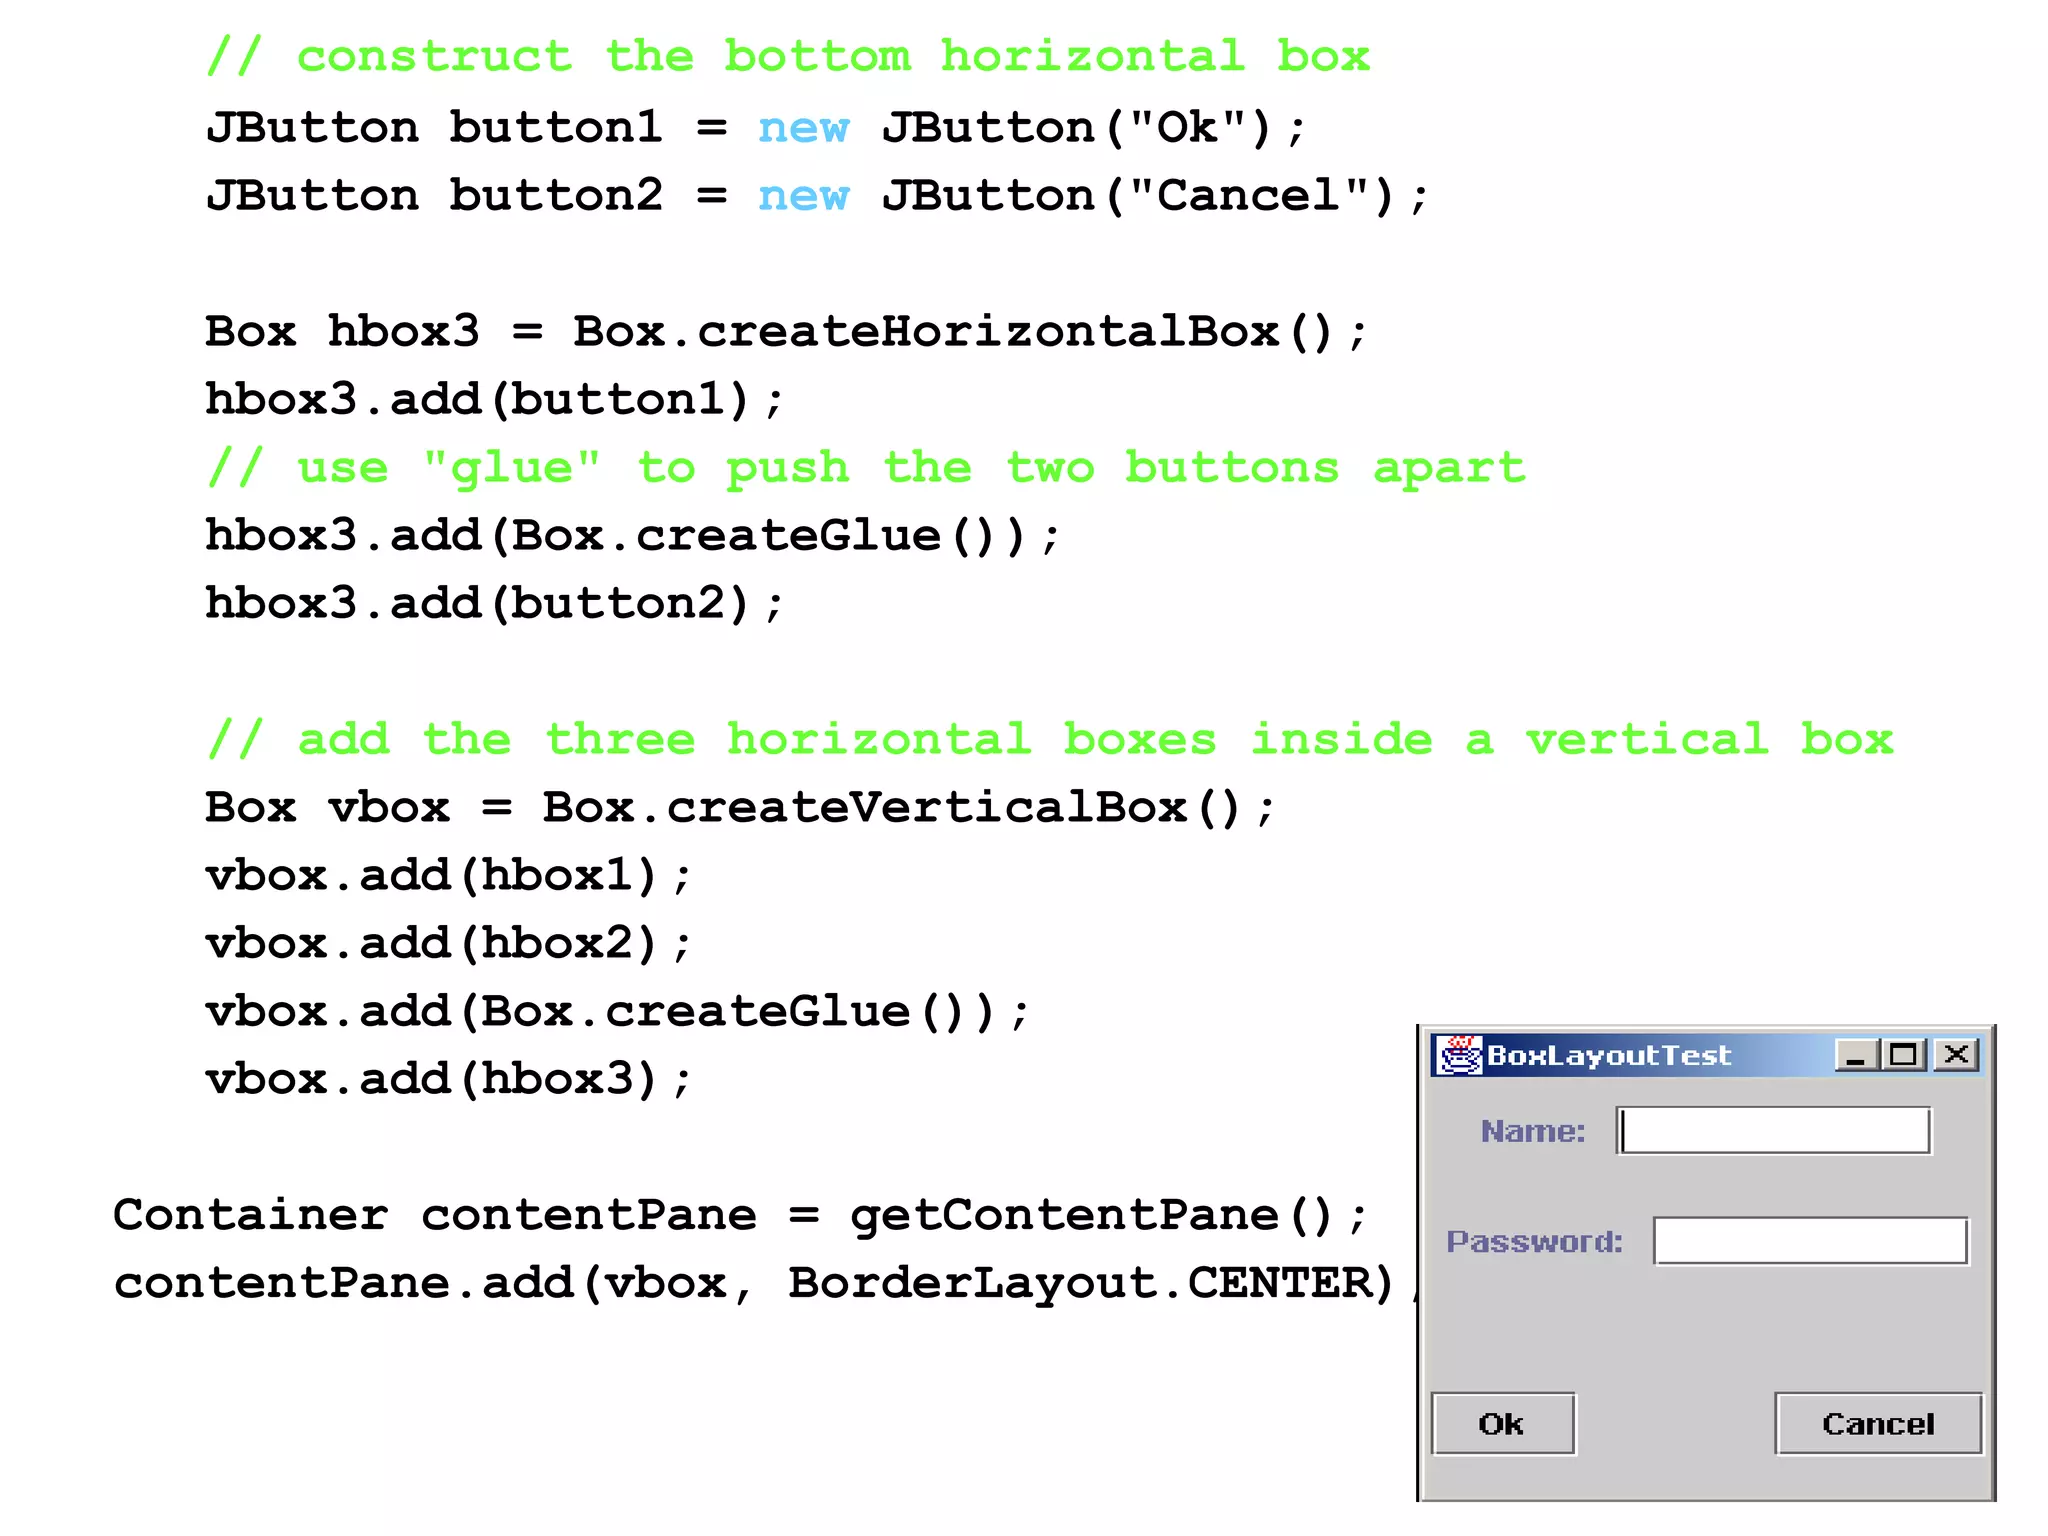Click the line "Box hbox3 = Box.createHorizontalBox();"
2048x1536 pixels.
pyautogui.click(x=786, y=332)
